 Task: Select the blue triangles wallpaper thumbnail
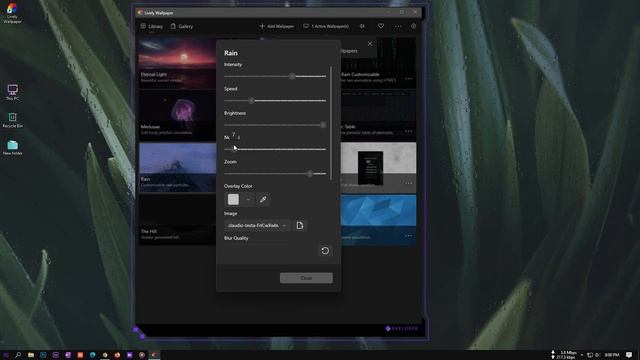click(x=378, y=220)
